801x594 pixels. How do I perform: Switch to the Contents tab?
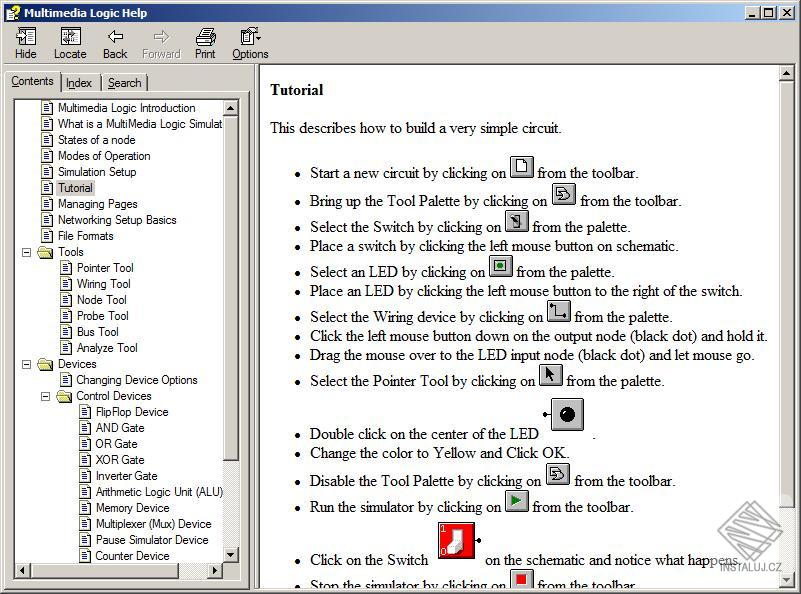tap(32, 81)
